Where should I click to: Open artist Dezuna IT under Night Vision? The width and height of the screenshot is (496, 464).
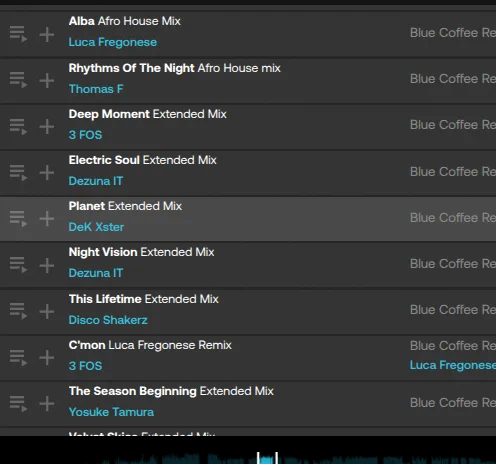[96, 273]
